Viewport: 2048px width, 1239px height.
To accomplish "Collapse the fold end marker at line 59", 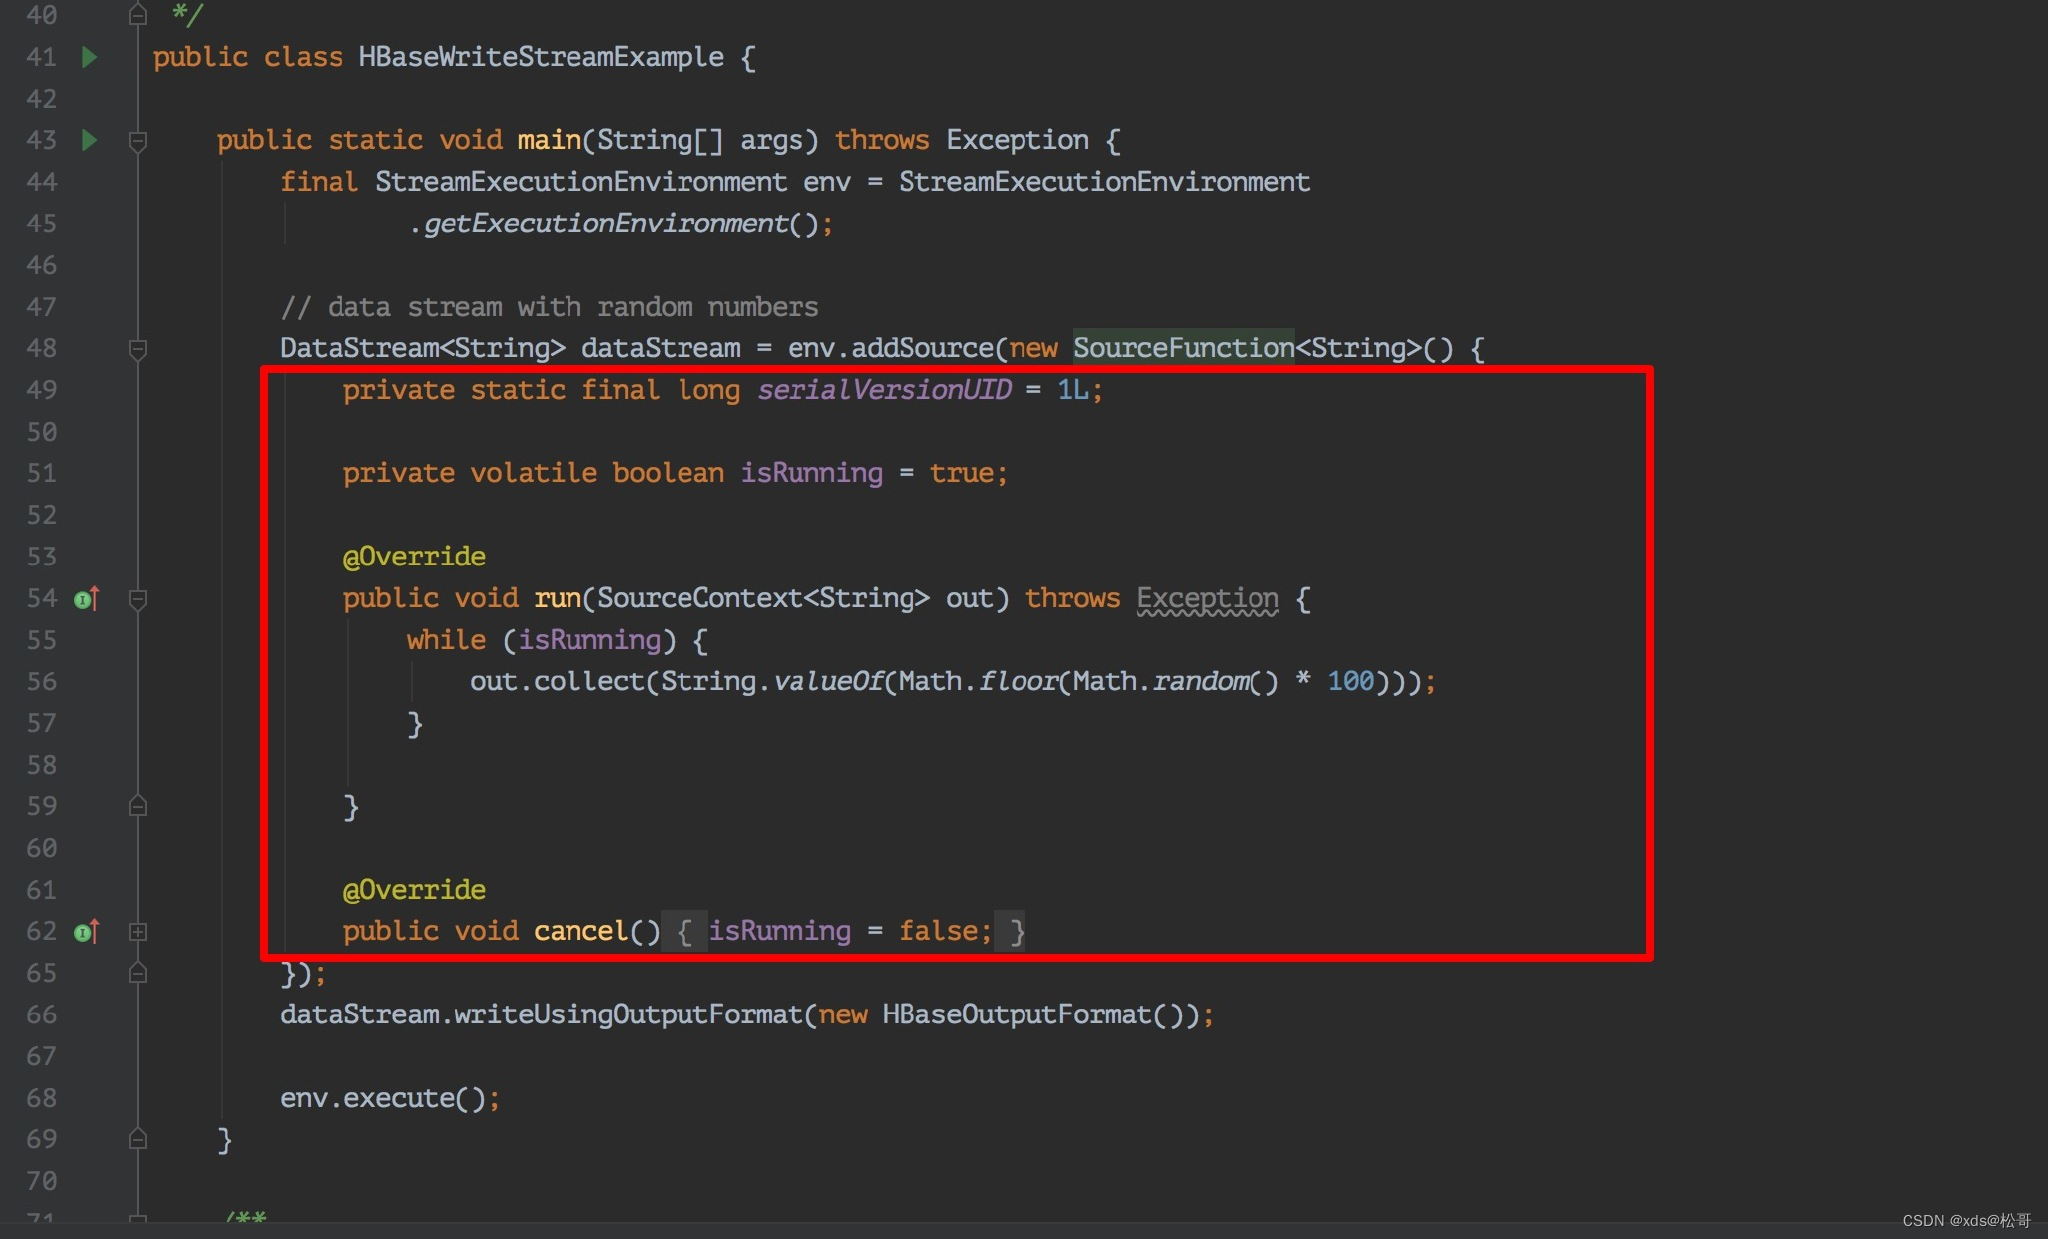I will coord(138,806).
